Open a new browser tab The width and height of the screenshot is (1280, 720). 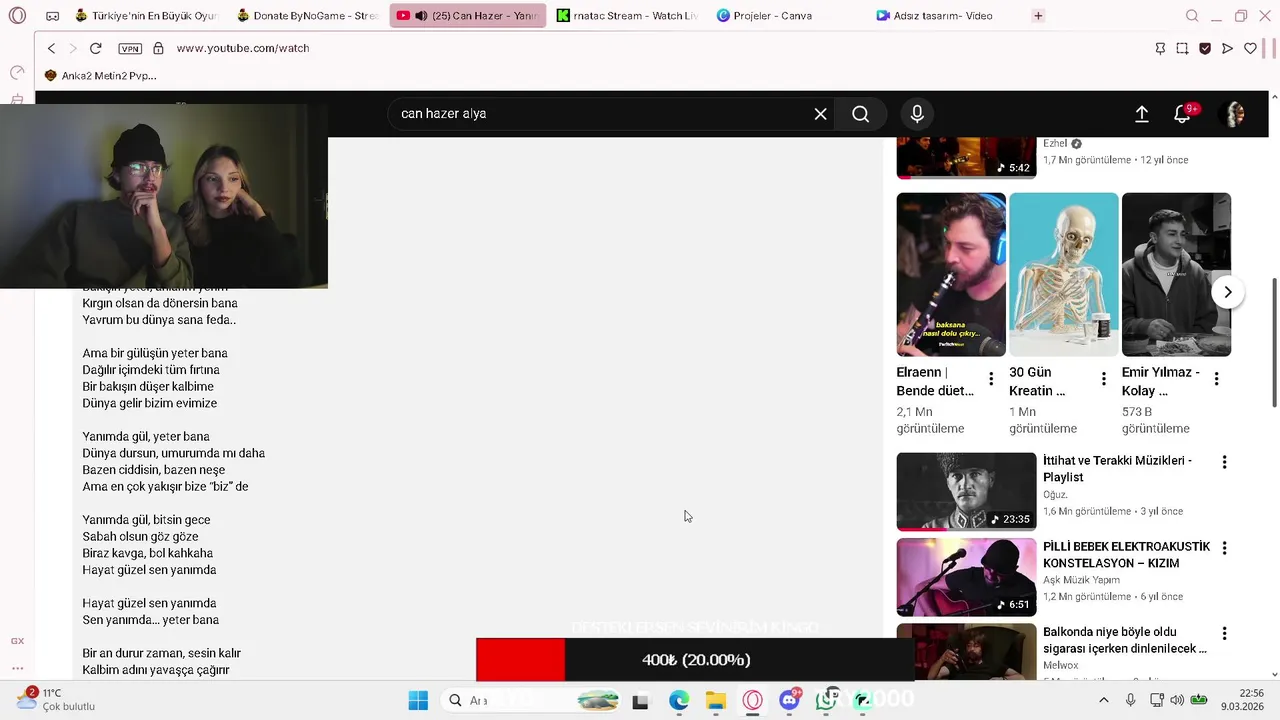1038,16
